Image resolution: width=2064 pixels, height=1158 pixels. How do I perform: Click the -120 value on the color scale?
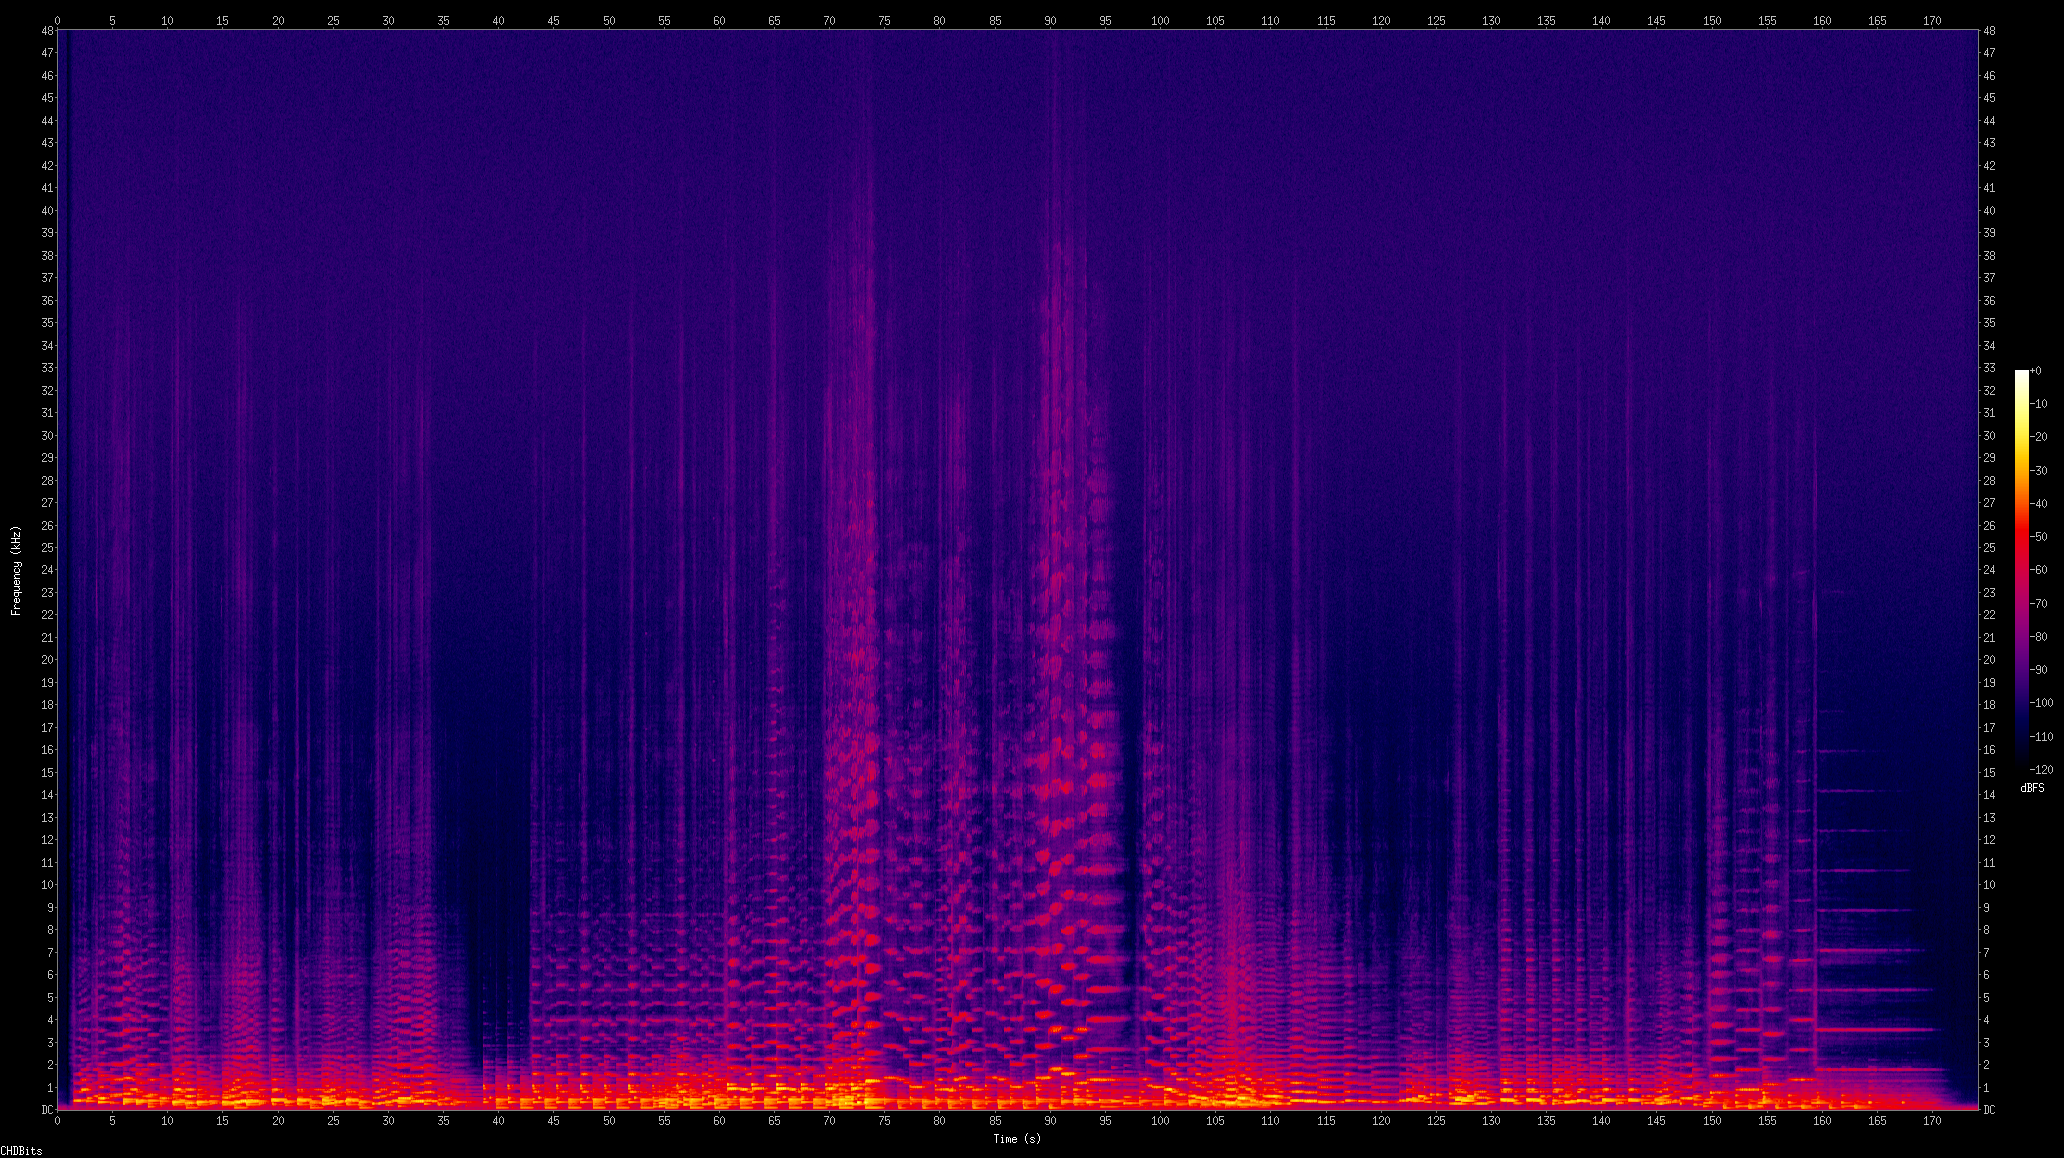pos(2041,770)
